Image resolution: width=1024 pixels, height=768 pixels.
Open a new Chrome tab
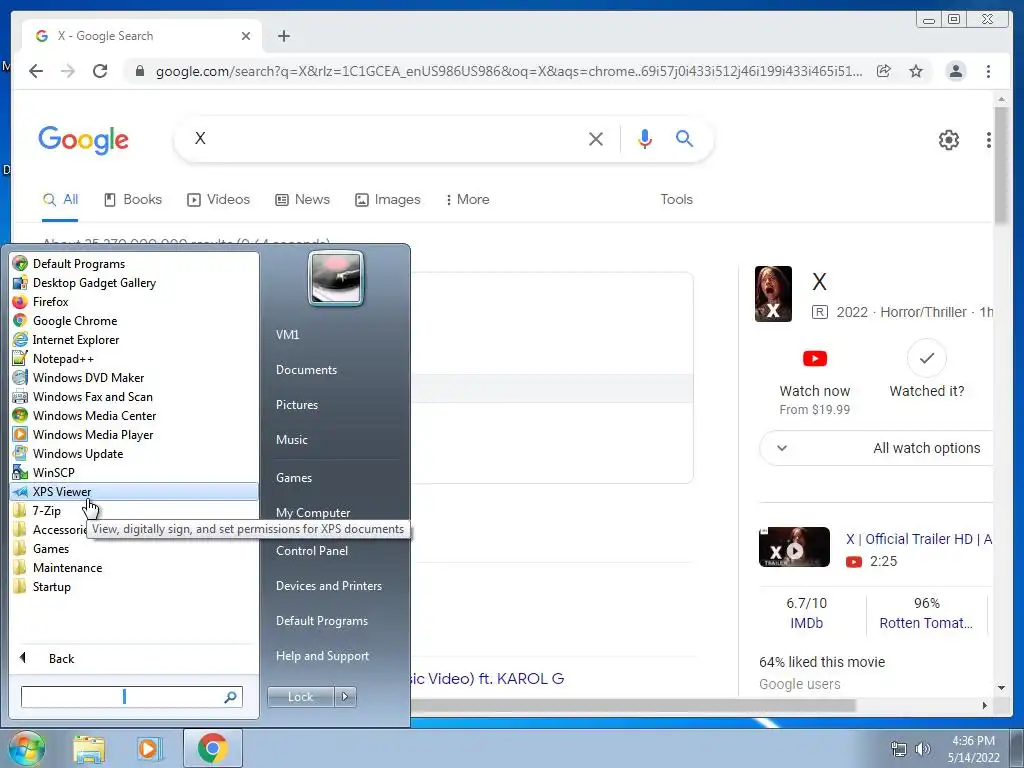click(x=283, y=36)
